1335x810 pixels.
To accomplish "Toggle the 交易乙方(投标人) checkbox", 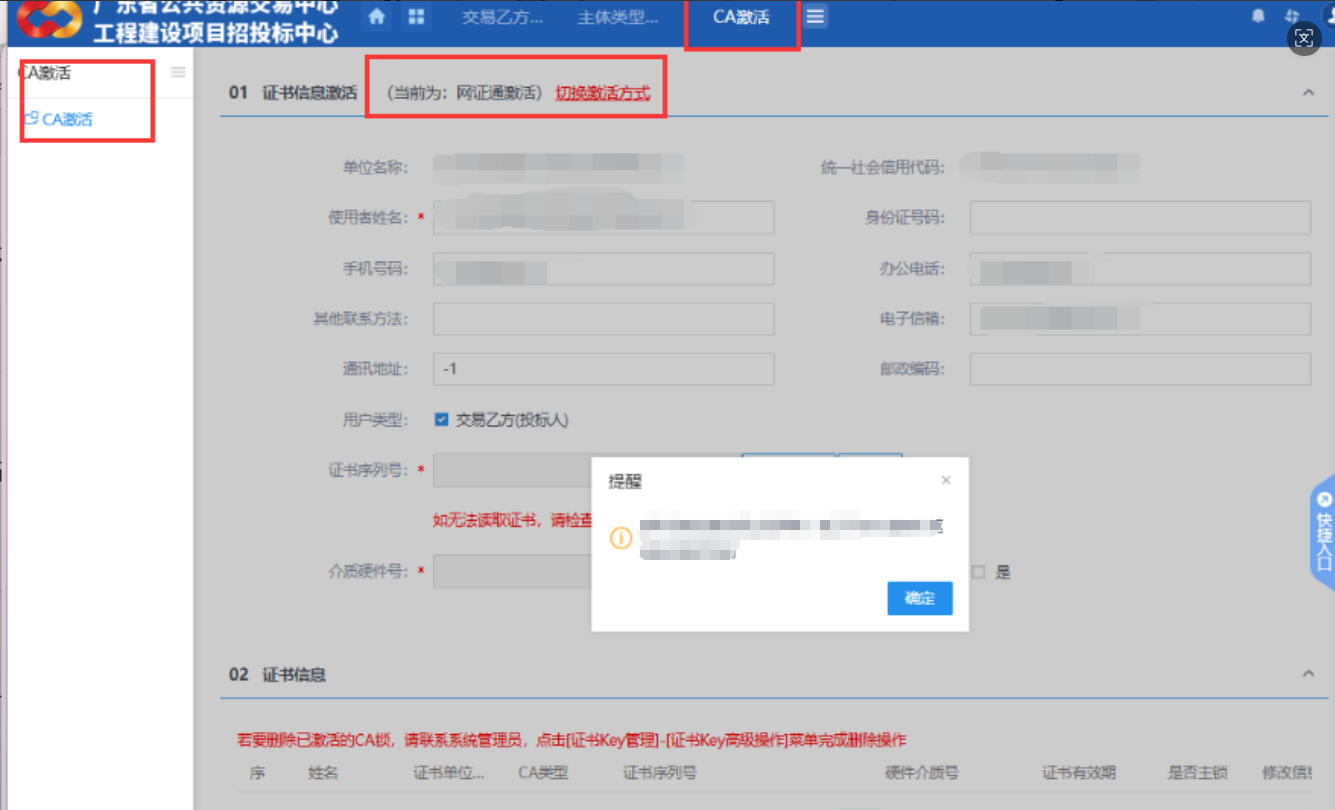I will pyautogui.click(x=441, y=420).
